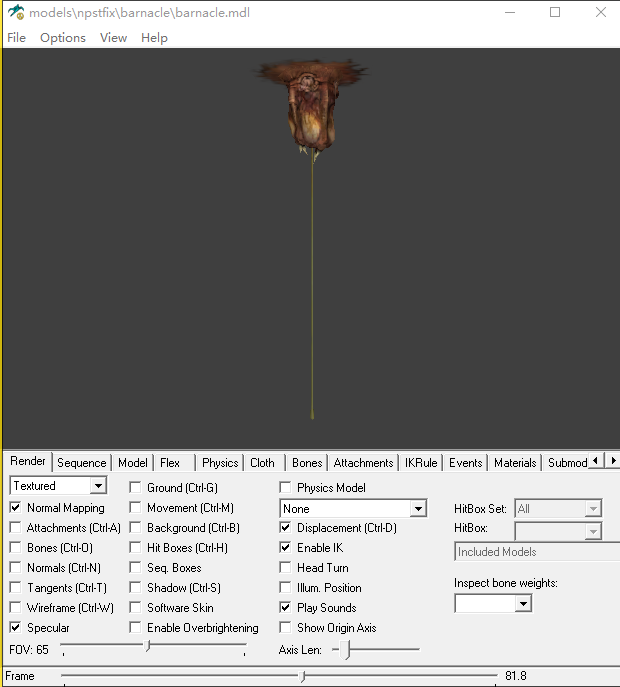Uncheck Displacement (Ctrl-D)
The image size is (620, 687).
coord(285,528)
